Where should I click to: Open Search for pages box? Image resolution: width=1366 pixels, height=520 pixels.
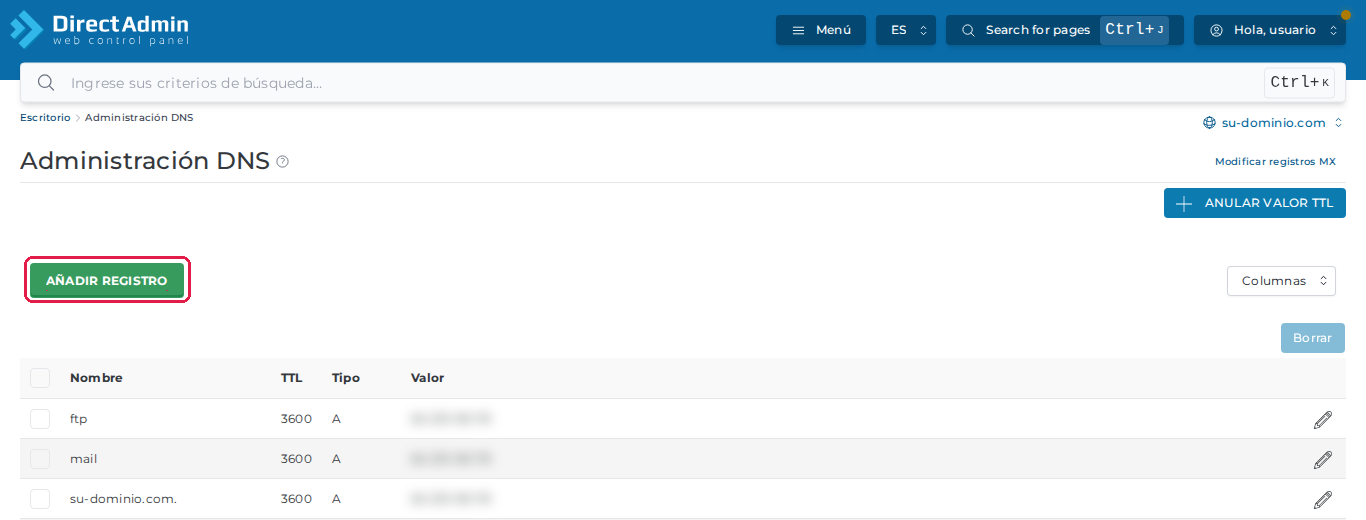(1065, 30)
